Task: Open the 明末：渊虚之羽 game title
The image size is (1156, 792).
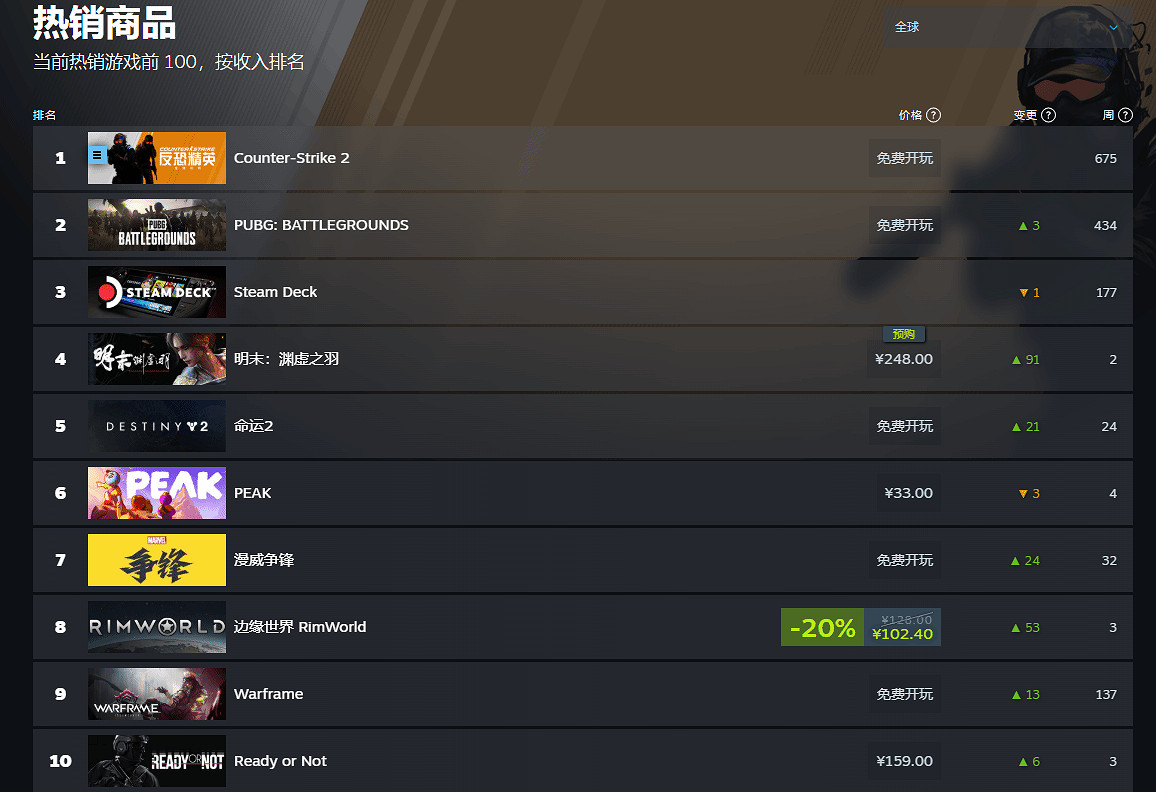Action: (286, 359)
